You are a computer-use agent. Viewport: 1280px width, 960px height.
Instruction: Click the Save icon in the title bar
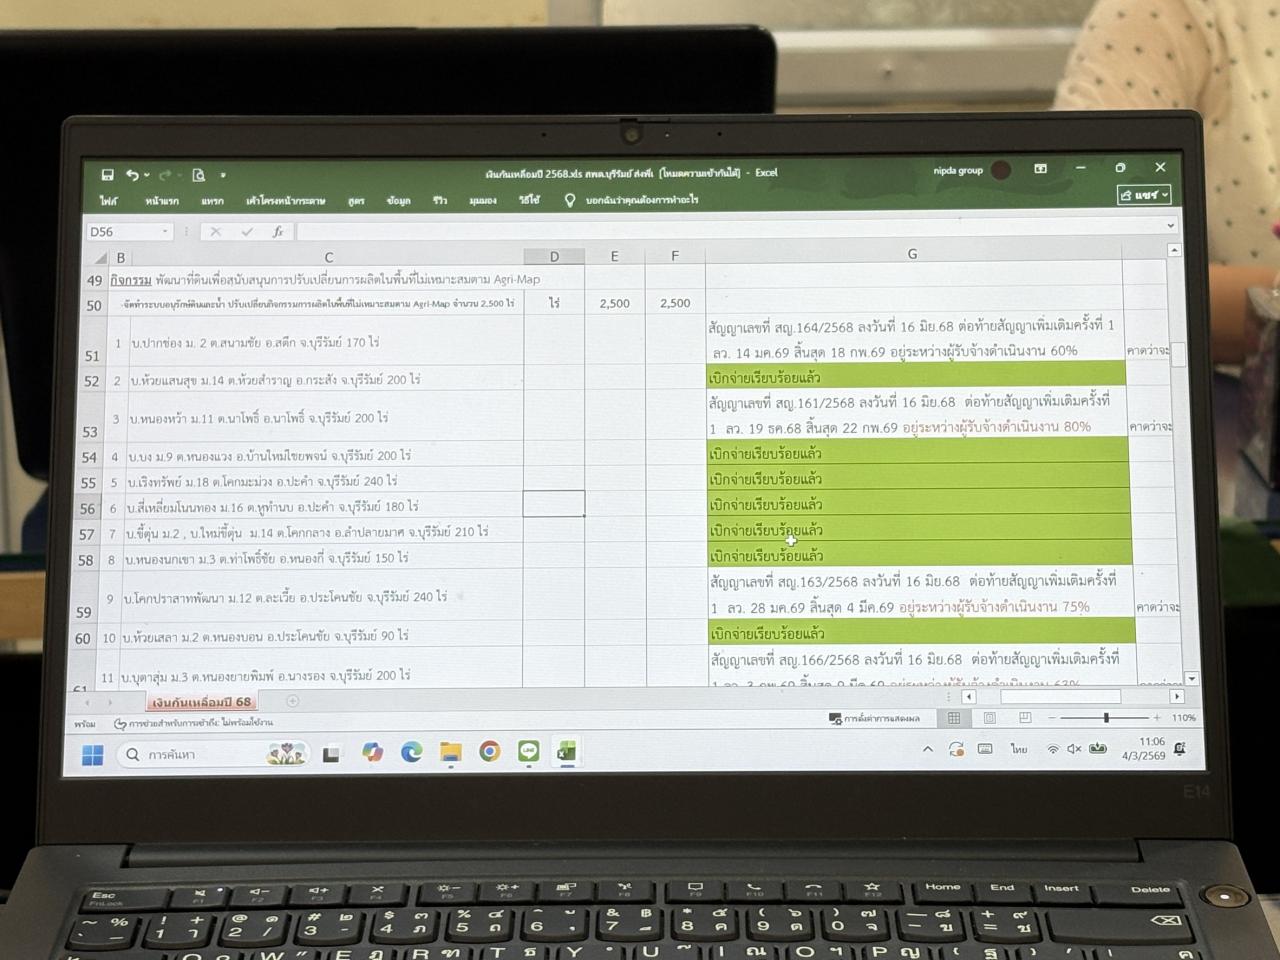click(107, 175)
